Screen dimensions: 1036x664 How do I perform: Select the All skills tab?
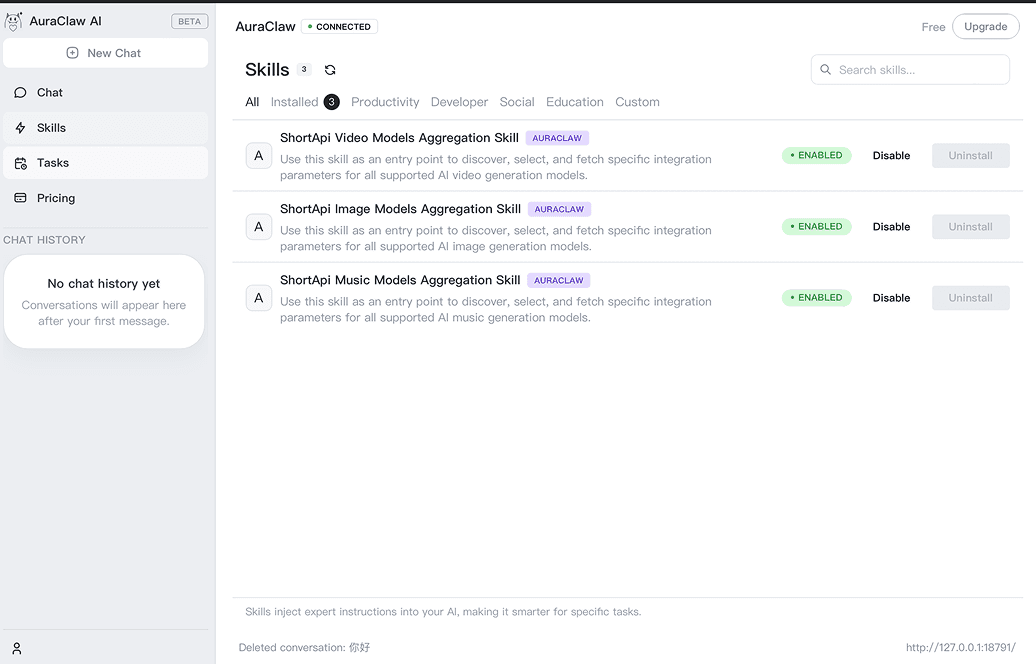point(252,102)
